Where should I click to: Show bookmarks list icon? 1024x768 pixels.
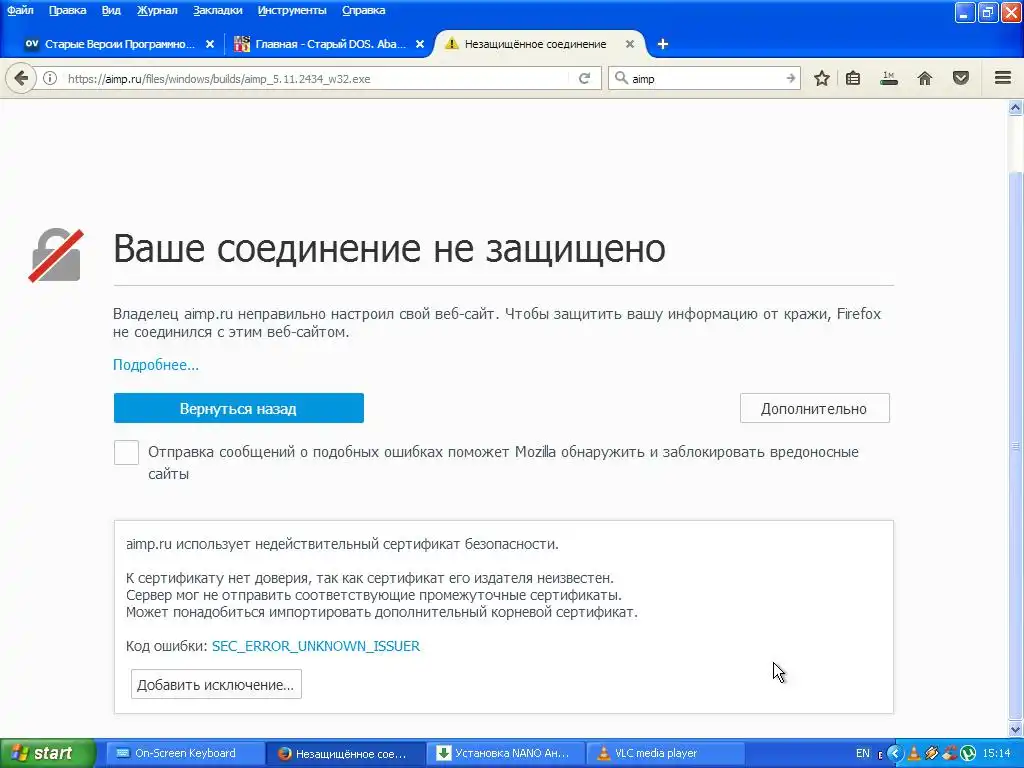pos(853,78)
